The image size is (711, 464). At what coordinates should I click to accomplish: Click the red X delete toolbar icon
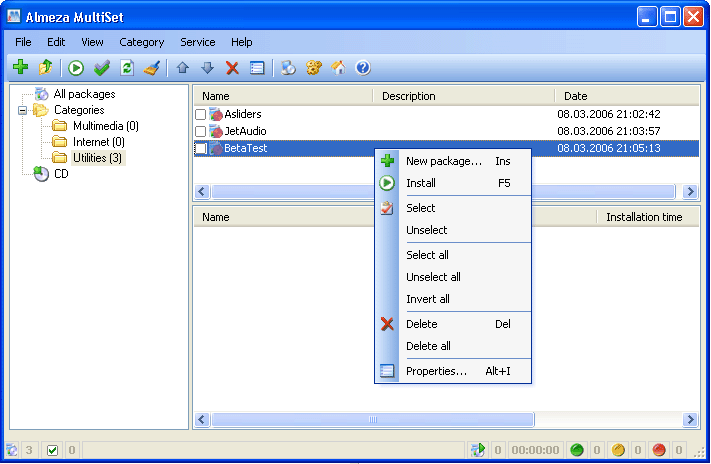point(232,68)
